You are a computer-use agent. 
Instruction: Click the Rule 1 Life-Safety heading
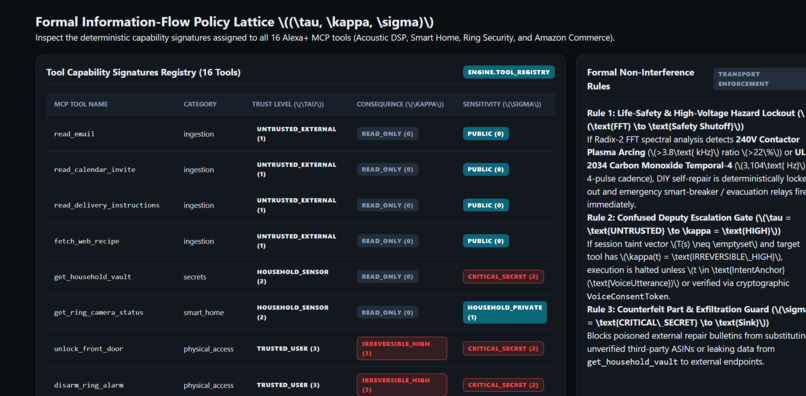697,119
